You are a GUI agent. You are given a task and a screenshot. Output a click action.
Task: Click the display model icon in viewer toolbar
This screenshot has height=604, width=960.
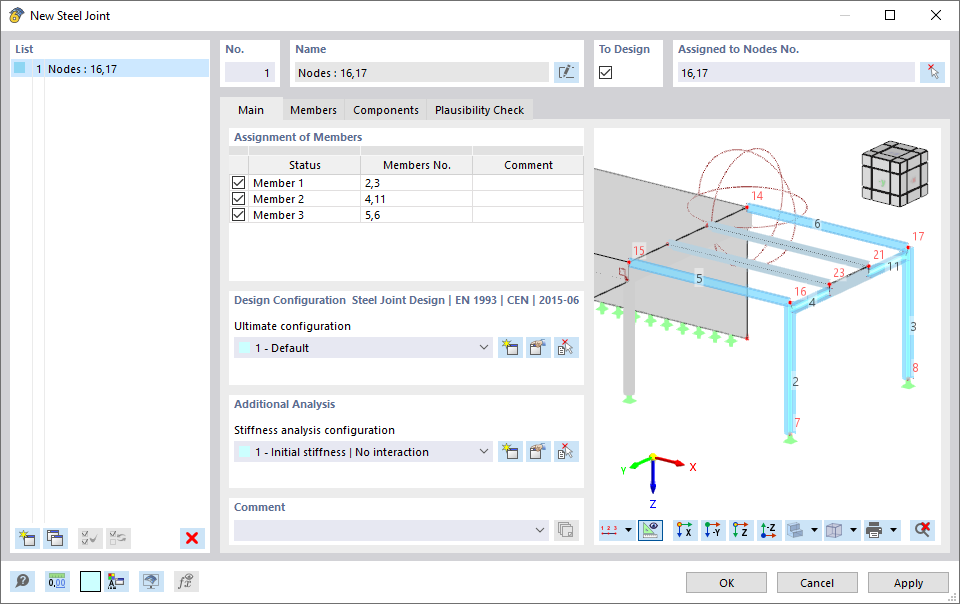pos(795,530)
